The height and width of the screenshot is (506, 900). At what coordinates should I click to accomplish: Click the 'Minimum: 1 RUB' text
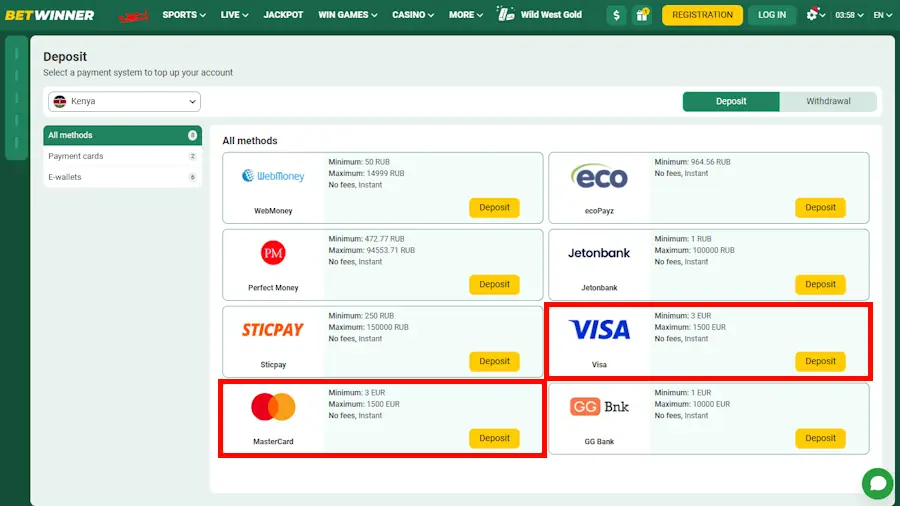tap(683, 239)
